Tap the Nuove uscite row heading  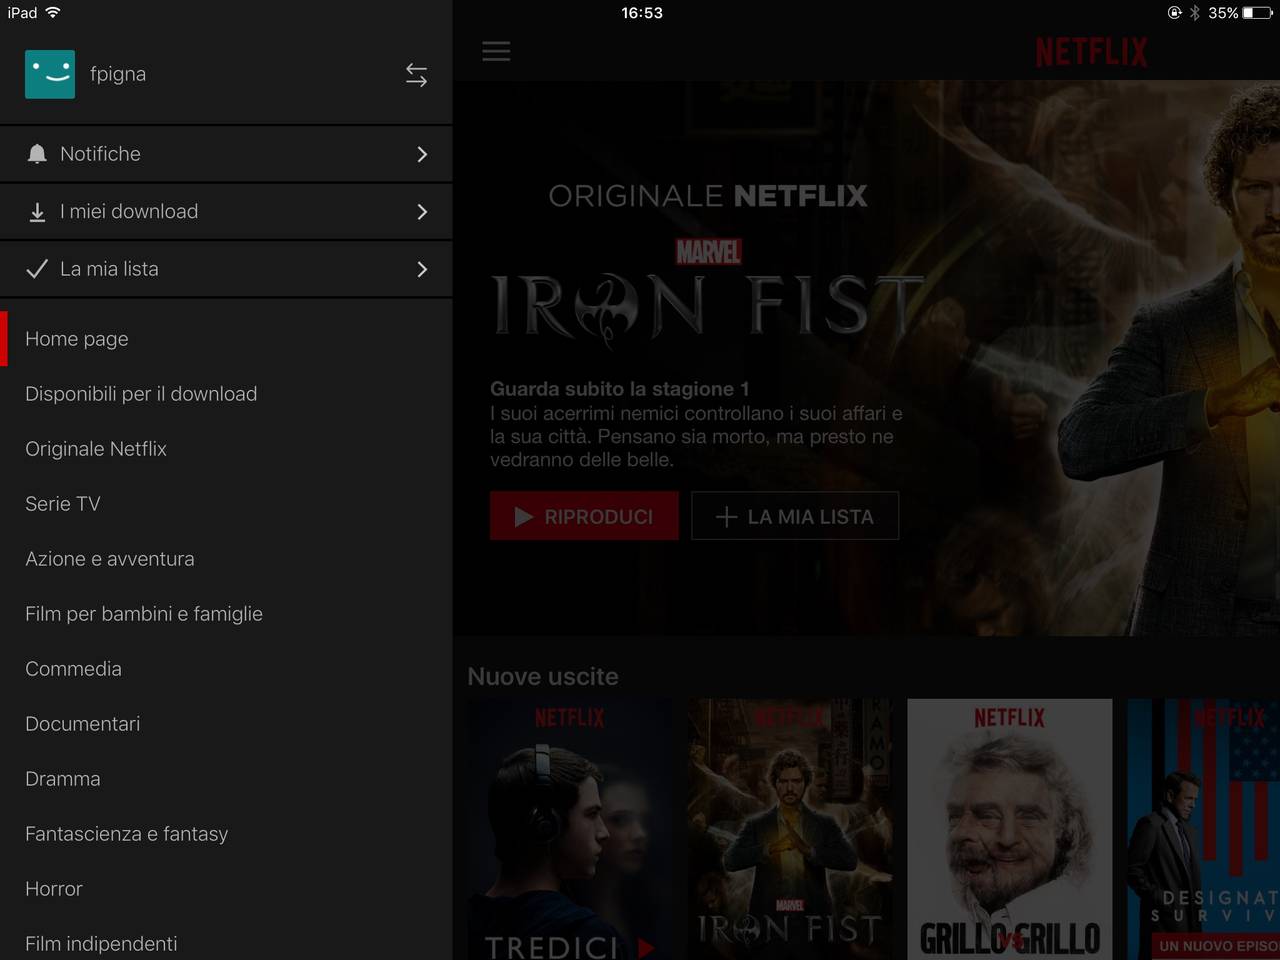(543, 677)
